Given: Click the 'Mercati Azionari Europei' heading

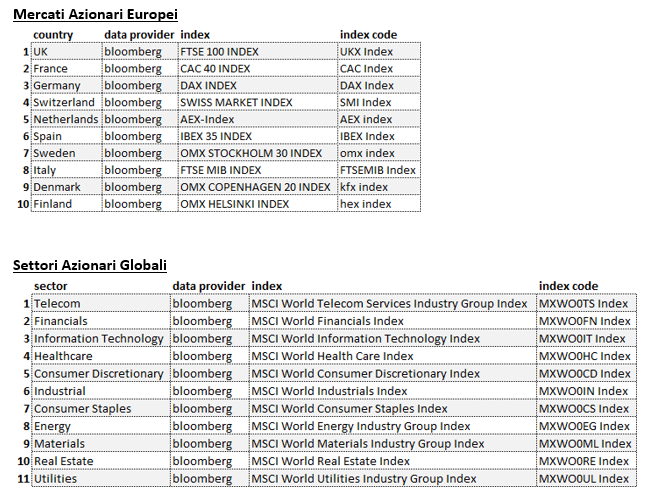Looking at the screenshot, I should [x=95, y=14].
